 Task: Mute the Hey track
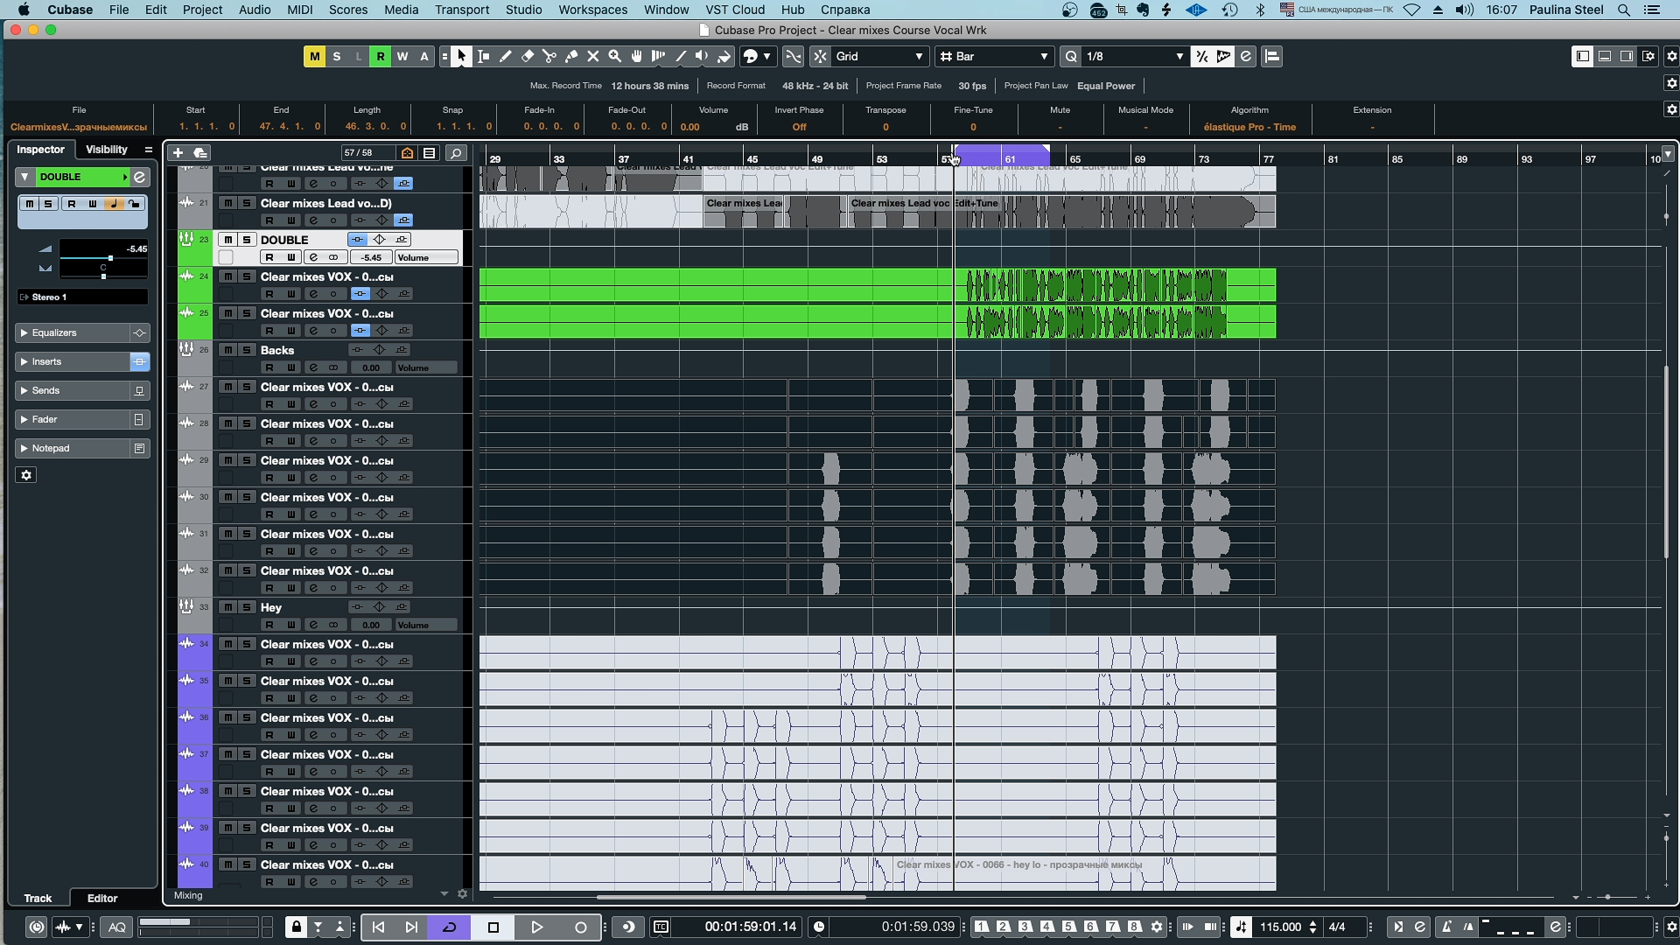click(228, 607)
